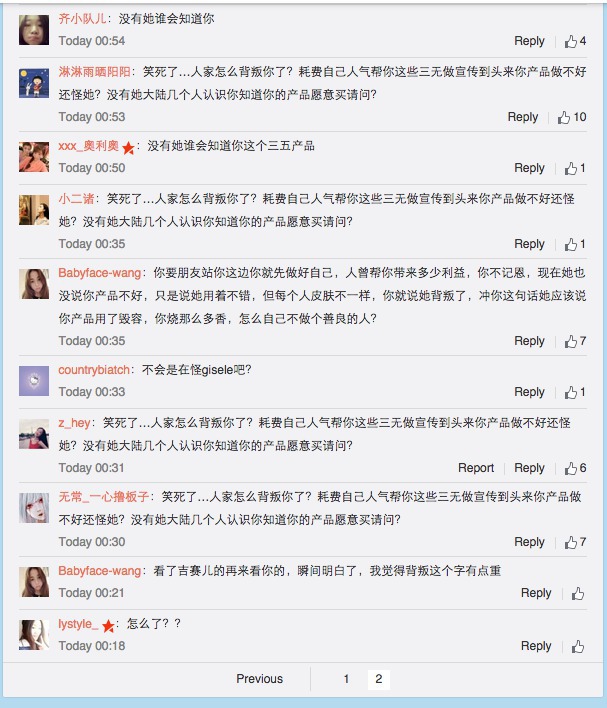Like 无常_一心撸板子's comment
607x708 pixels.
pos(571,542)
